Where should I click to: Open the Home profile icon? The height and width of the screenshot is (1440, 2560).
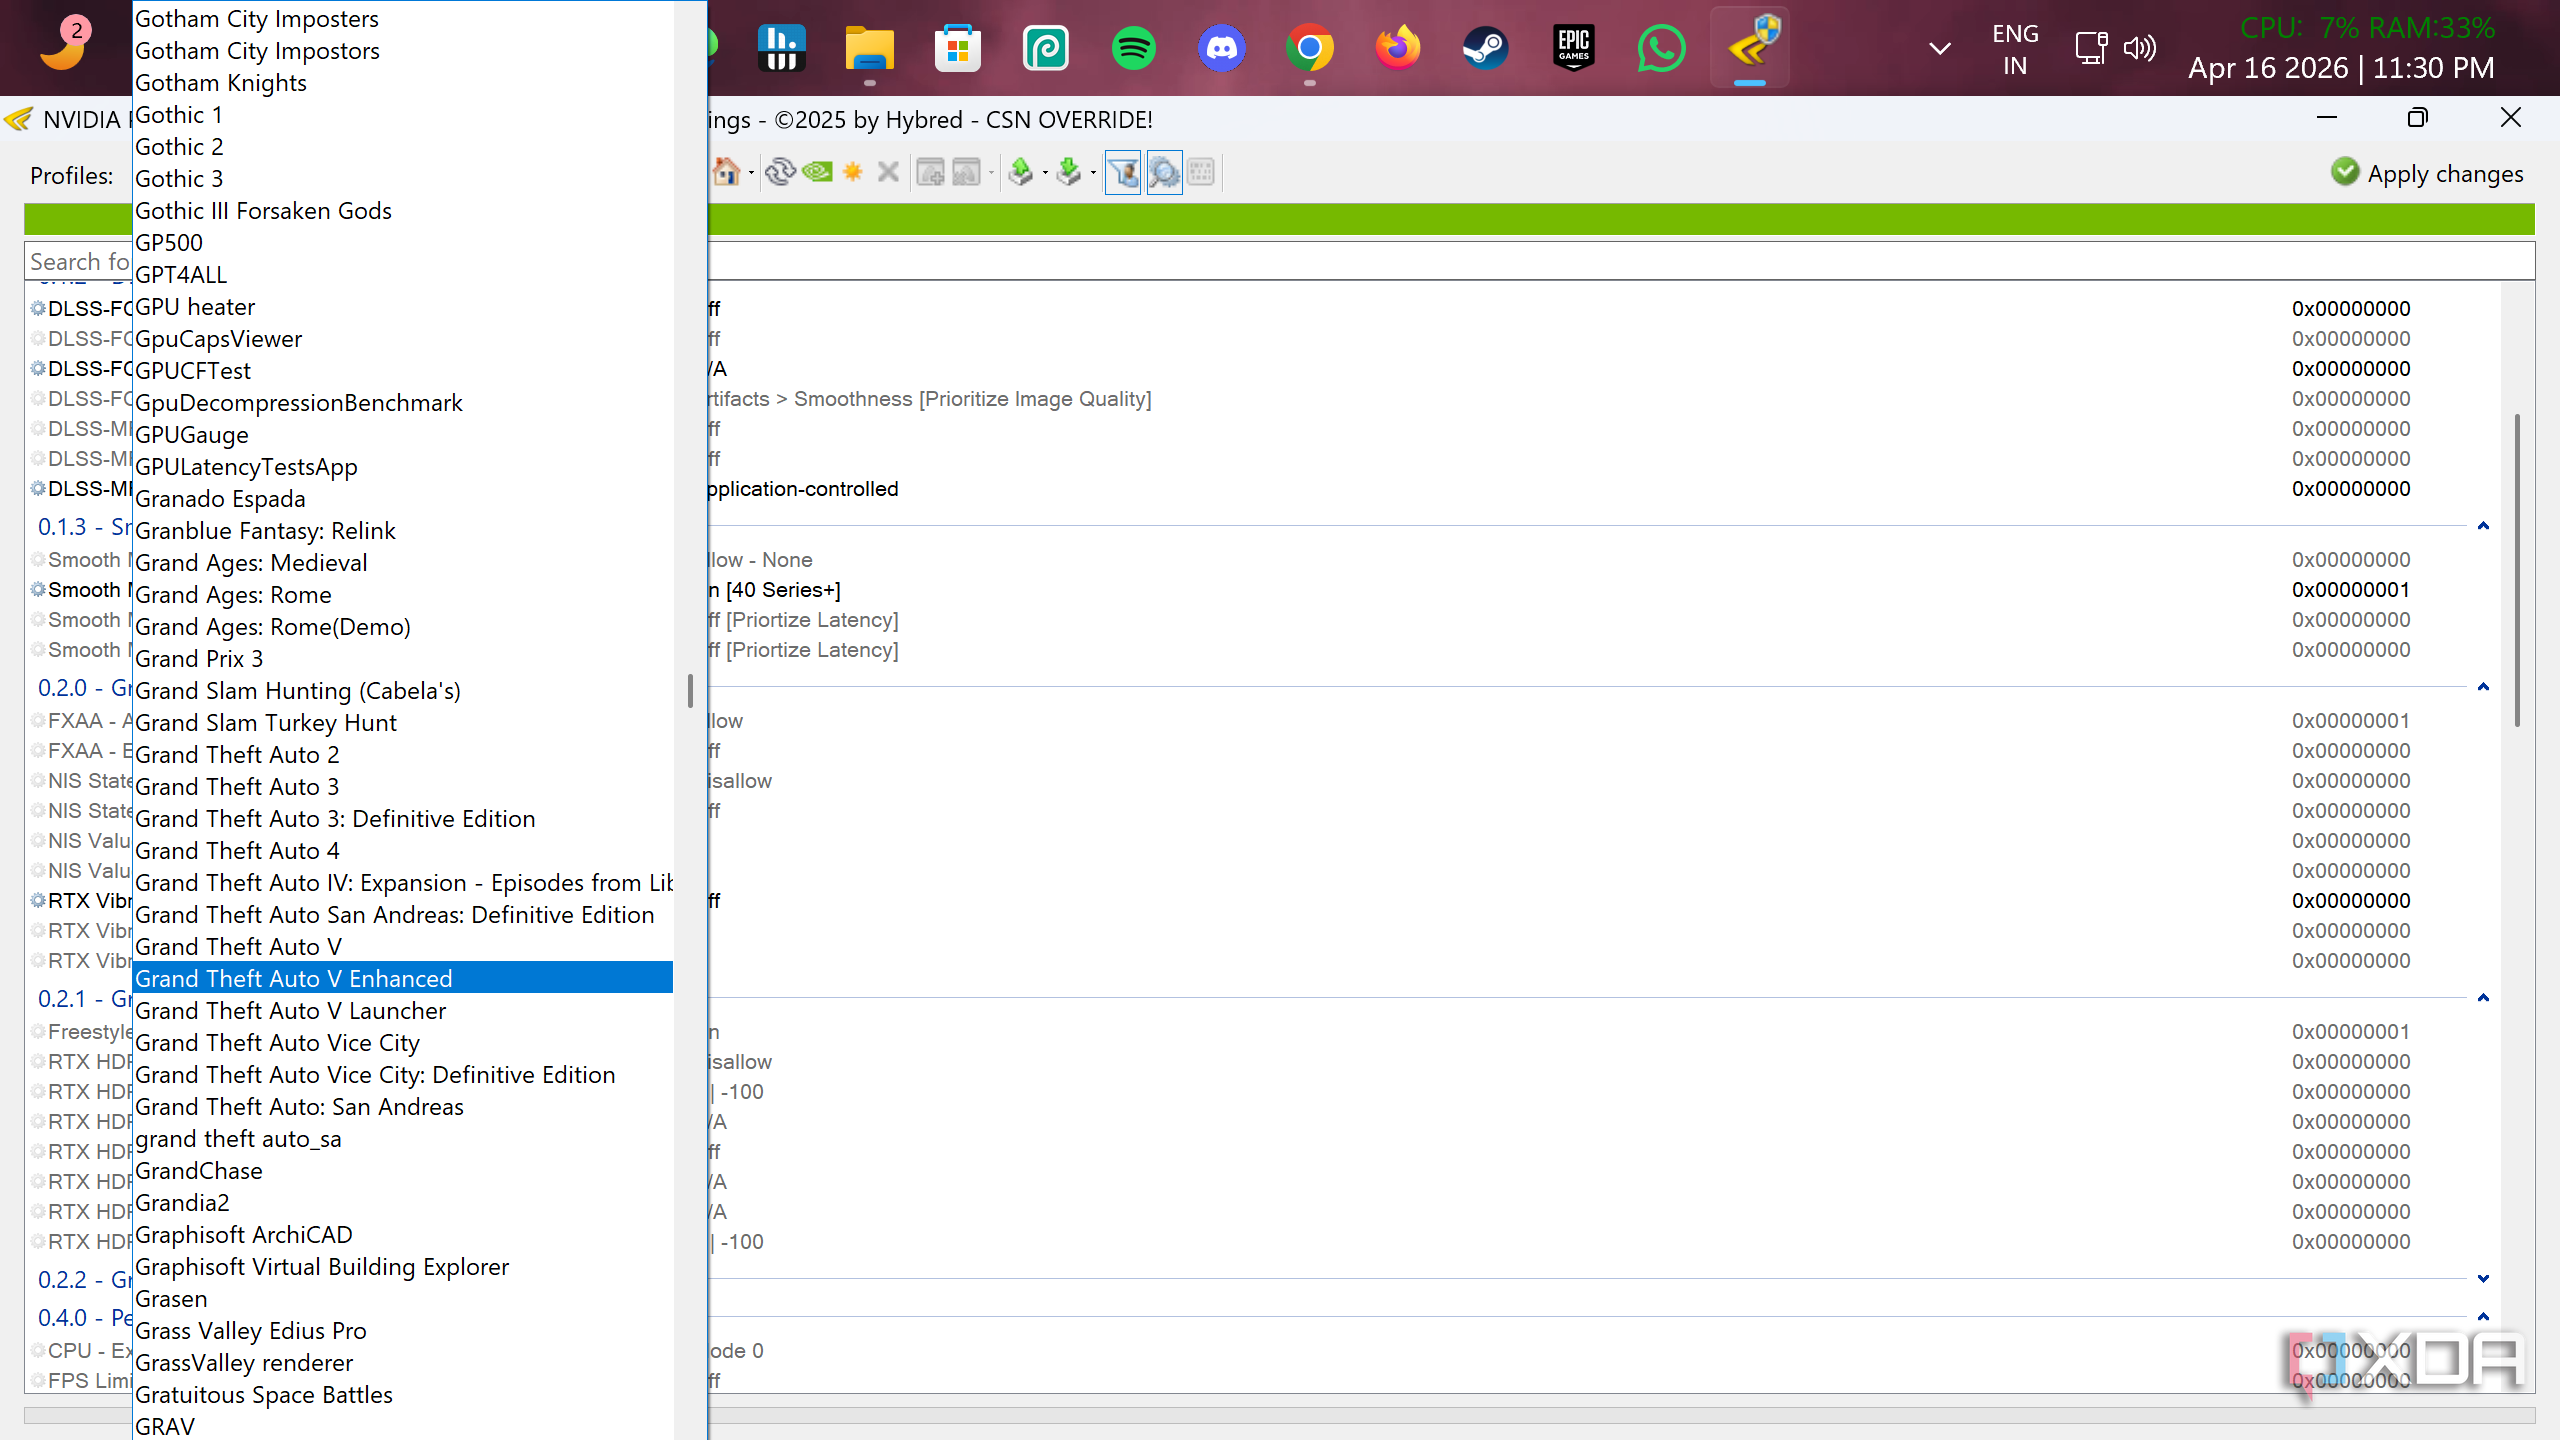pyautogui.click(x=727, y=172)
